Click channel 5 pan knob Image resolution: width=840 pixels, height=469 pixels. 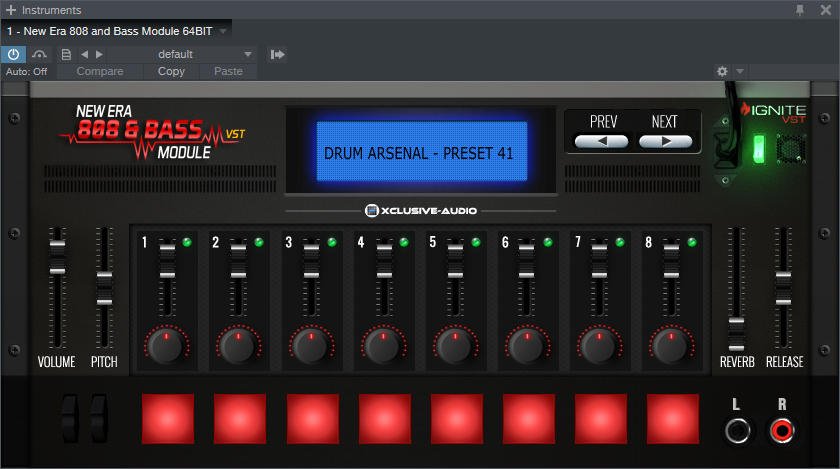(x=455, y=345)
